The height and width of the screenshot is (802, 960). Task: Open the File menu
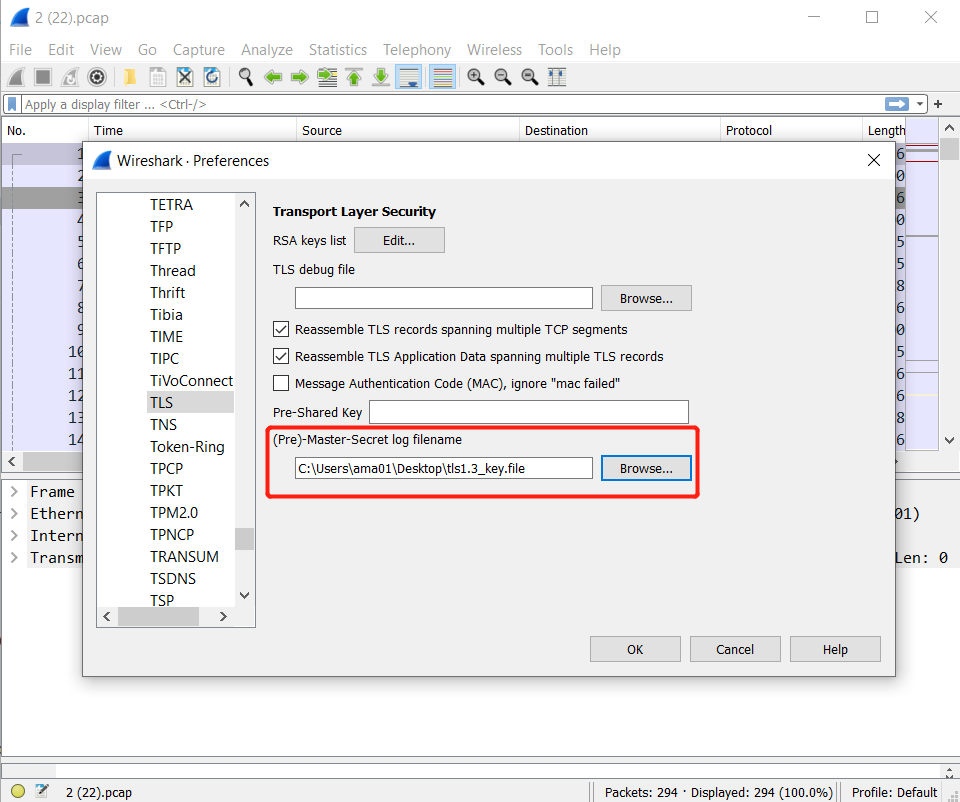tap(20, 50)
